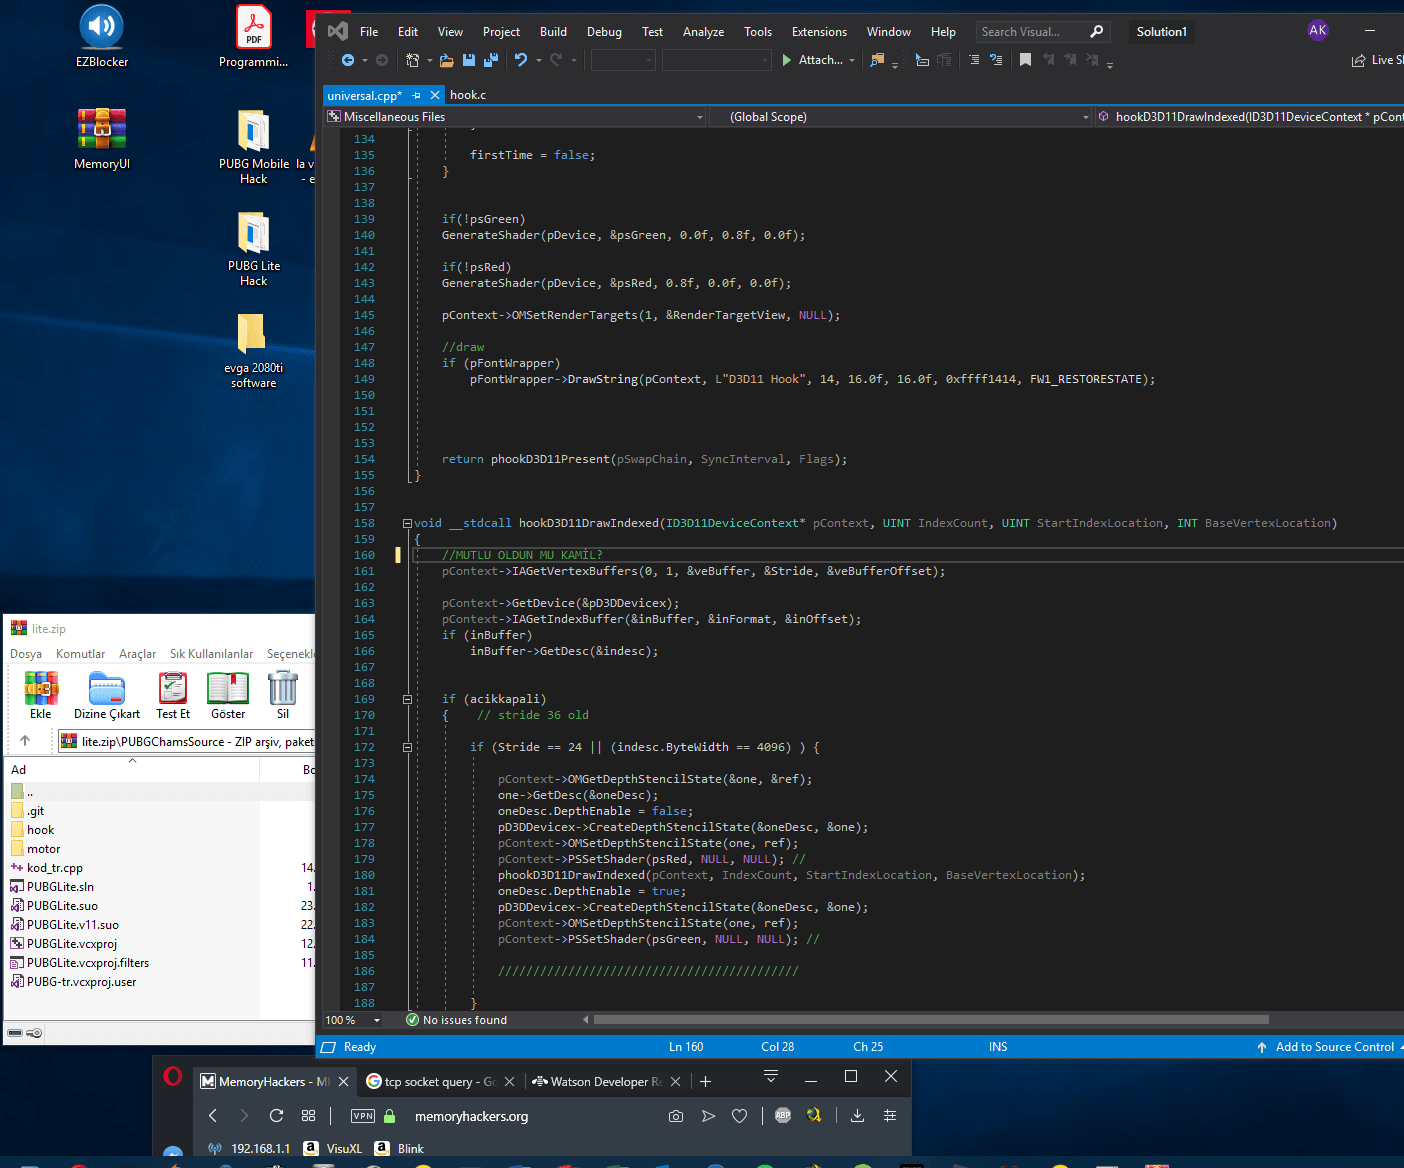Screen dimensions: 1404x1168
Task: Open the Miscellaneous Files project dropdown
Action: click(514, 117)
